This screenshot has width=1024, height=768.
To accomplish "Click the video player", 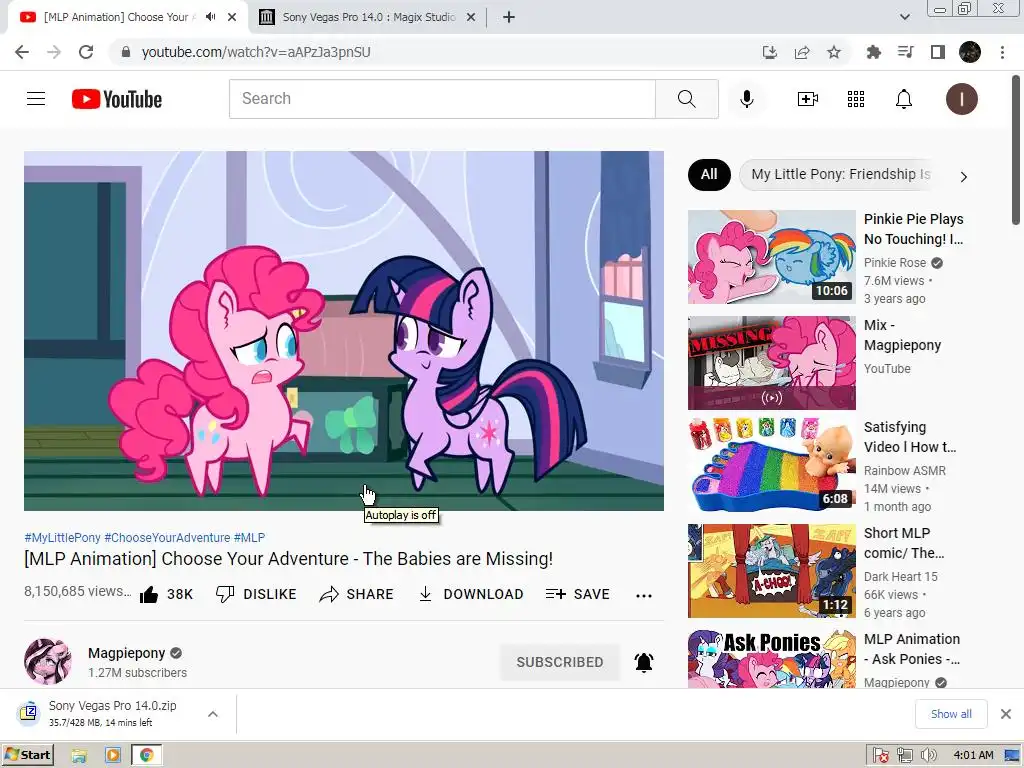I will tap(344, 330).
